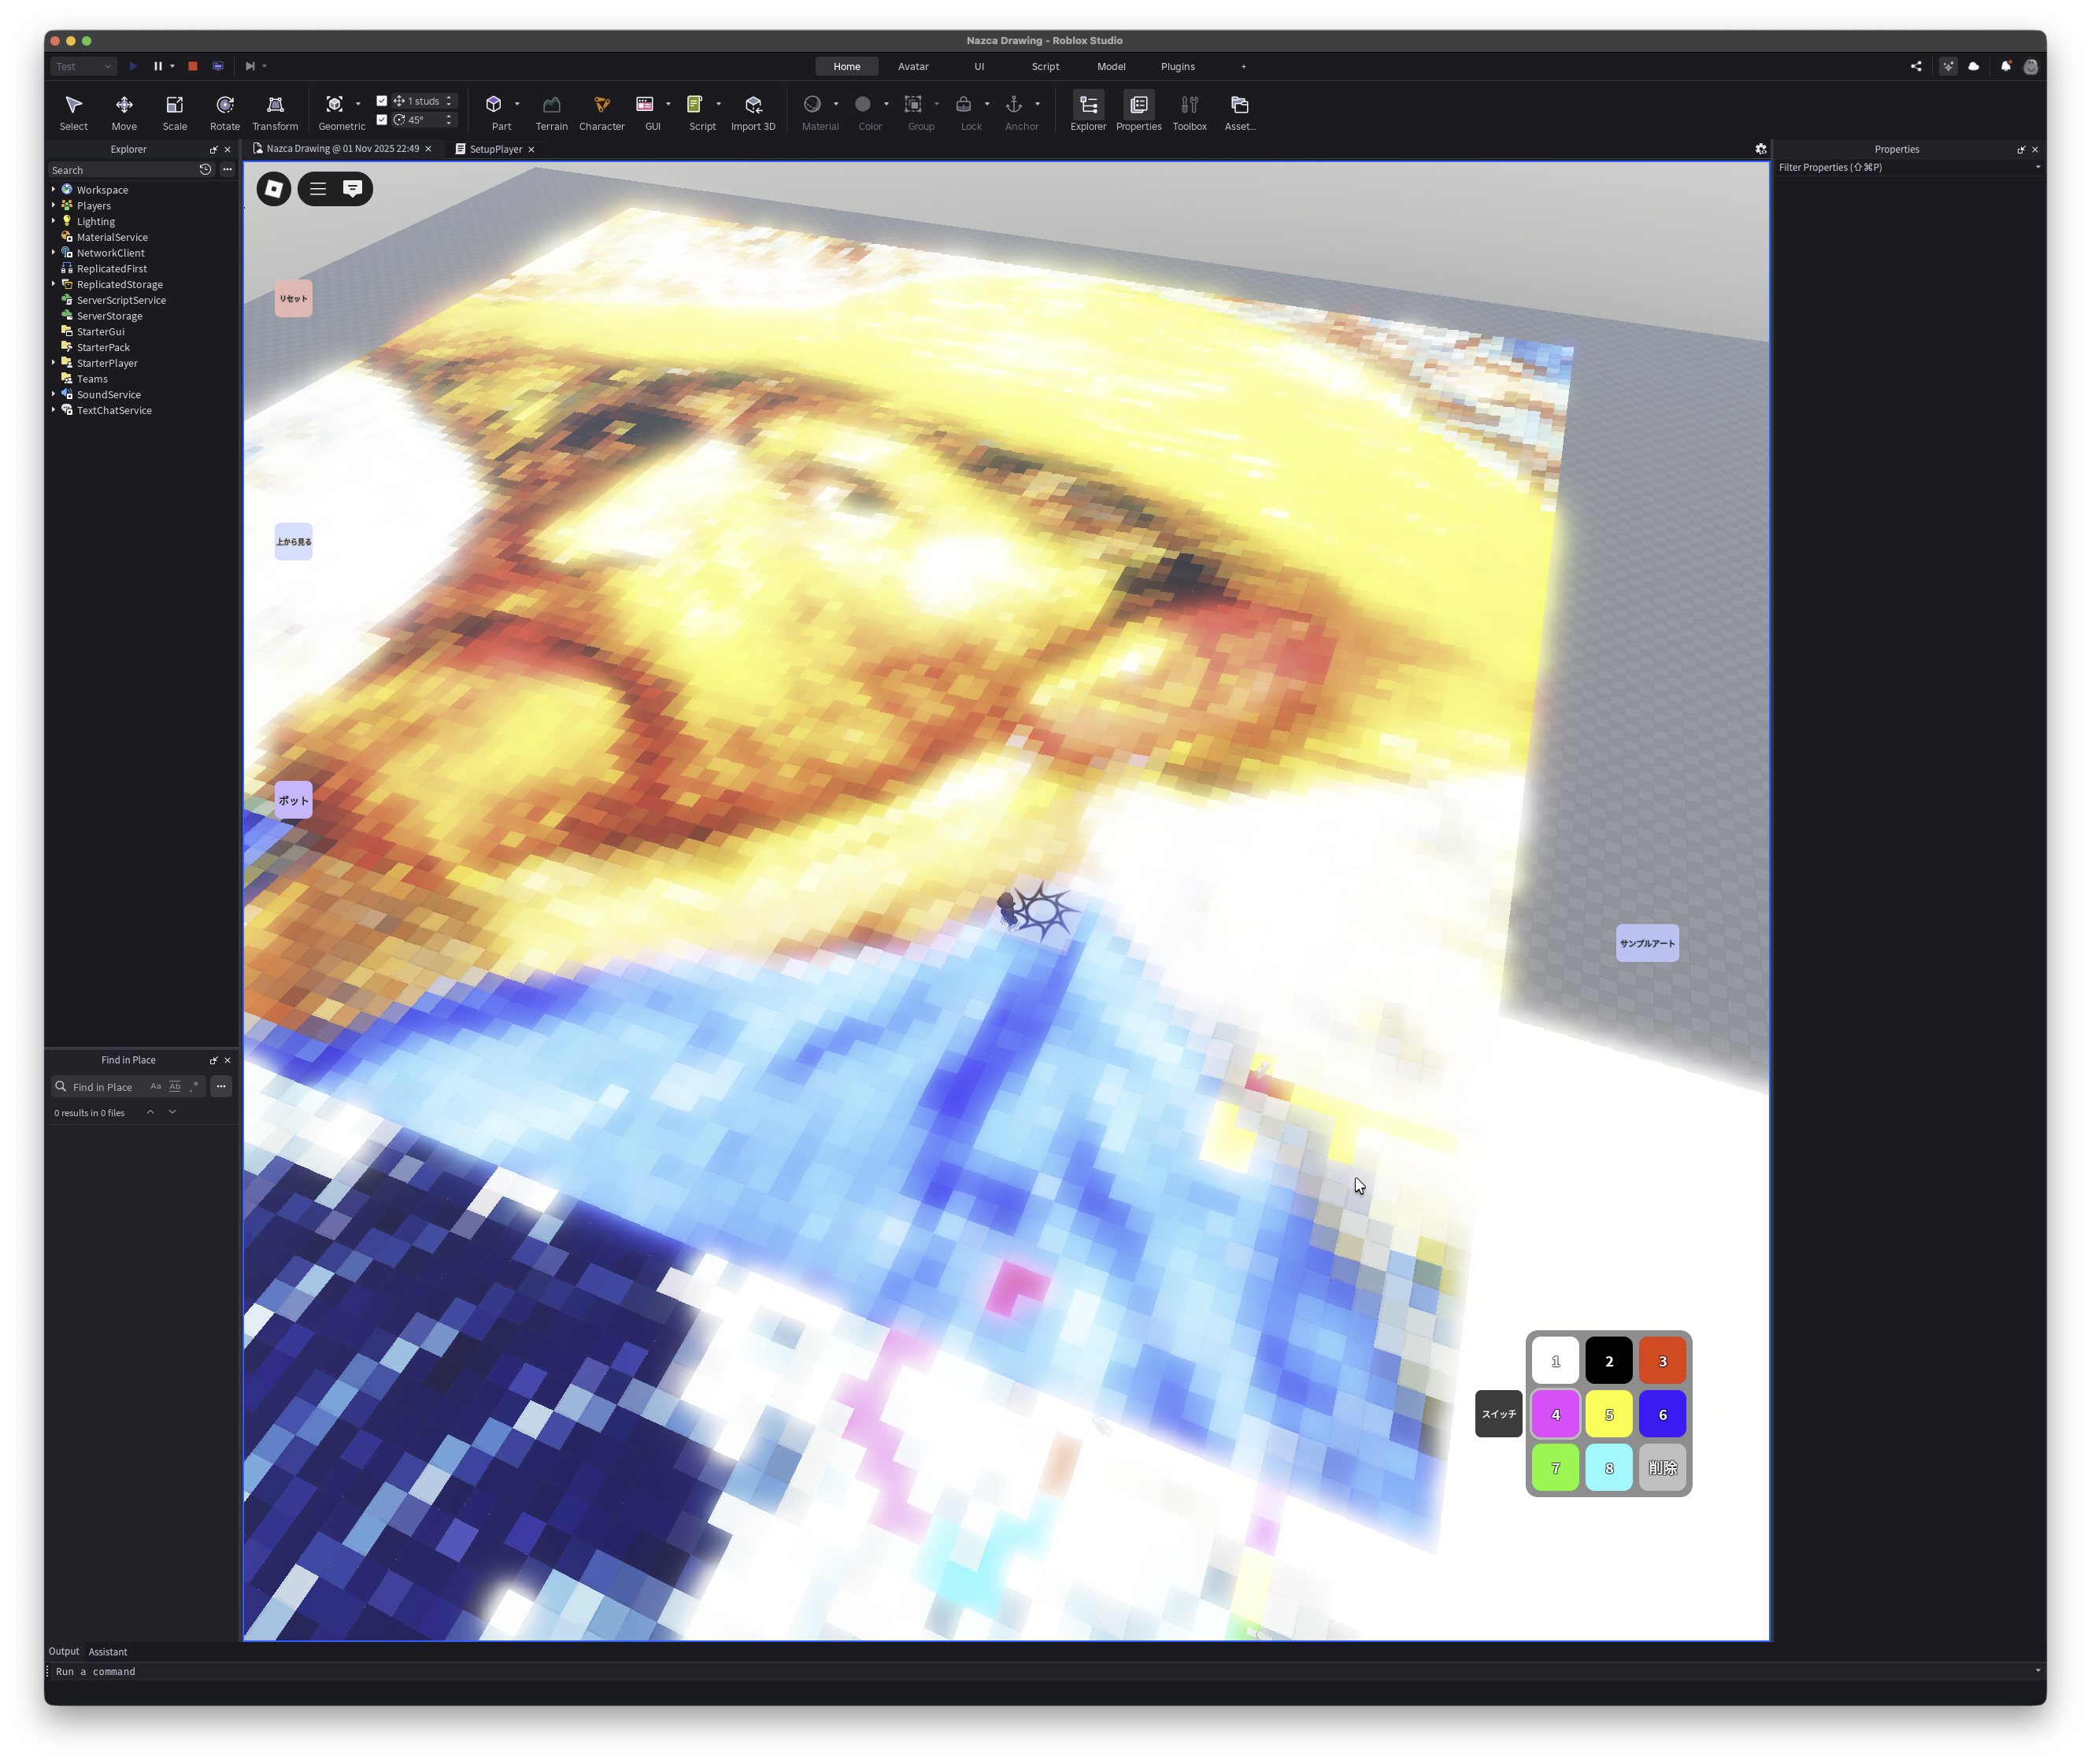2091x1764 pixels.
Task: Switch to the Model ribbon tab
Action: [x=1110, y=66]
